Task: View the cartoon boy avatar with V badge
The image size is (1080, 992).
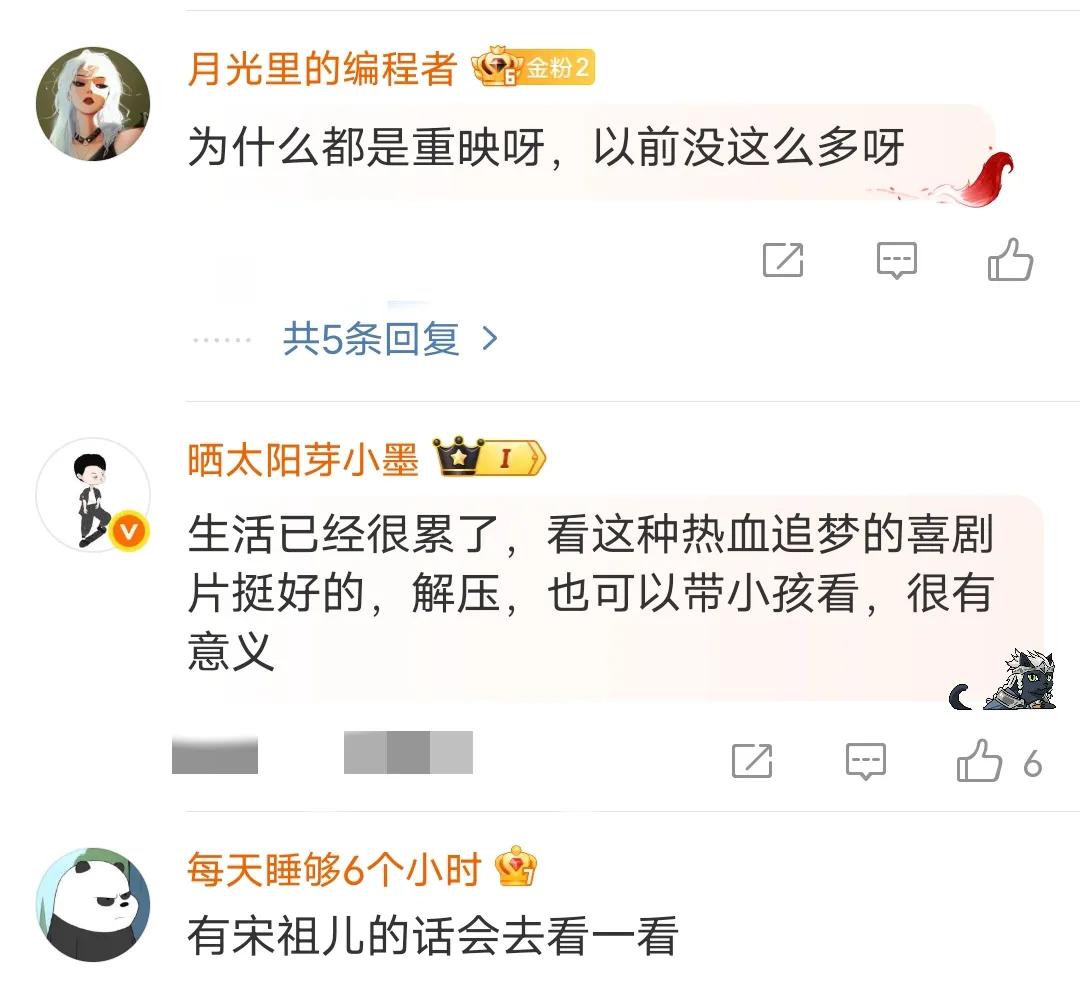Action: point(93,495)
